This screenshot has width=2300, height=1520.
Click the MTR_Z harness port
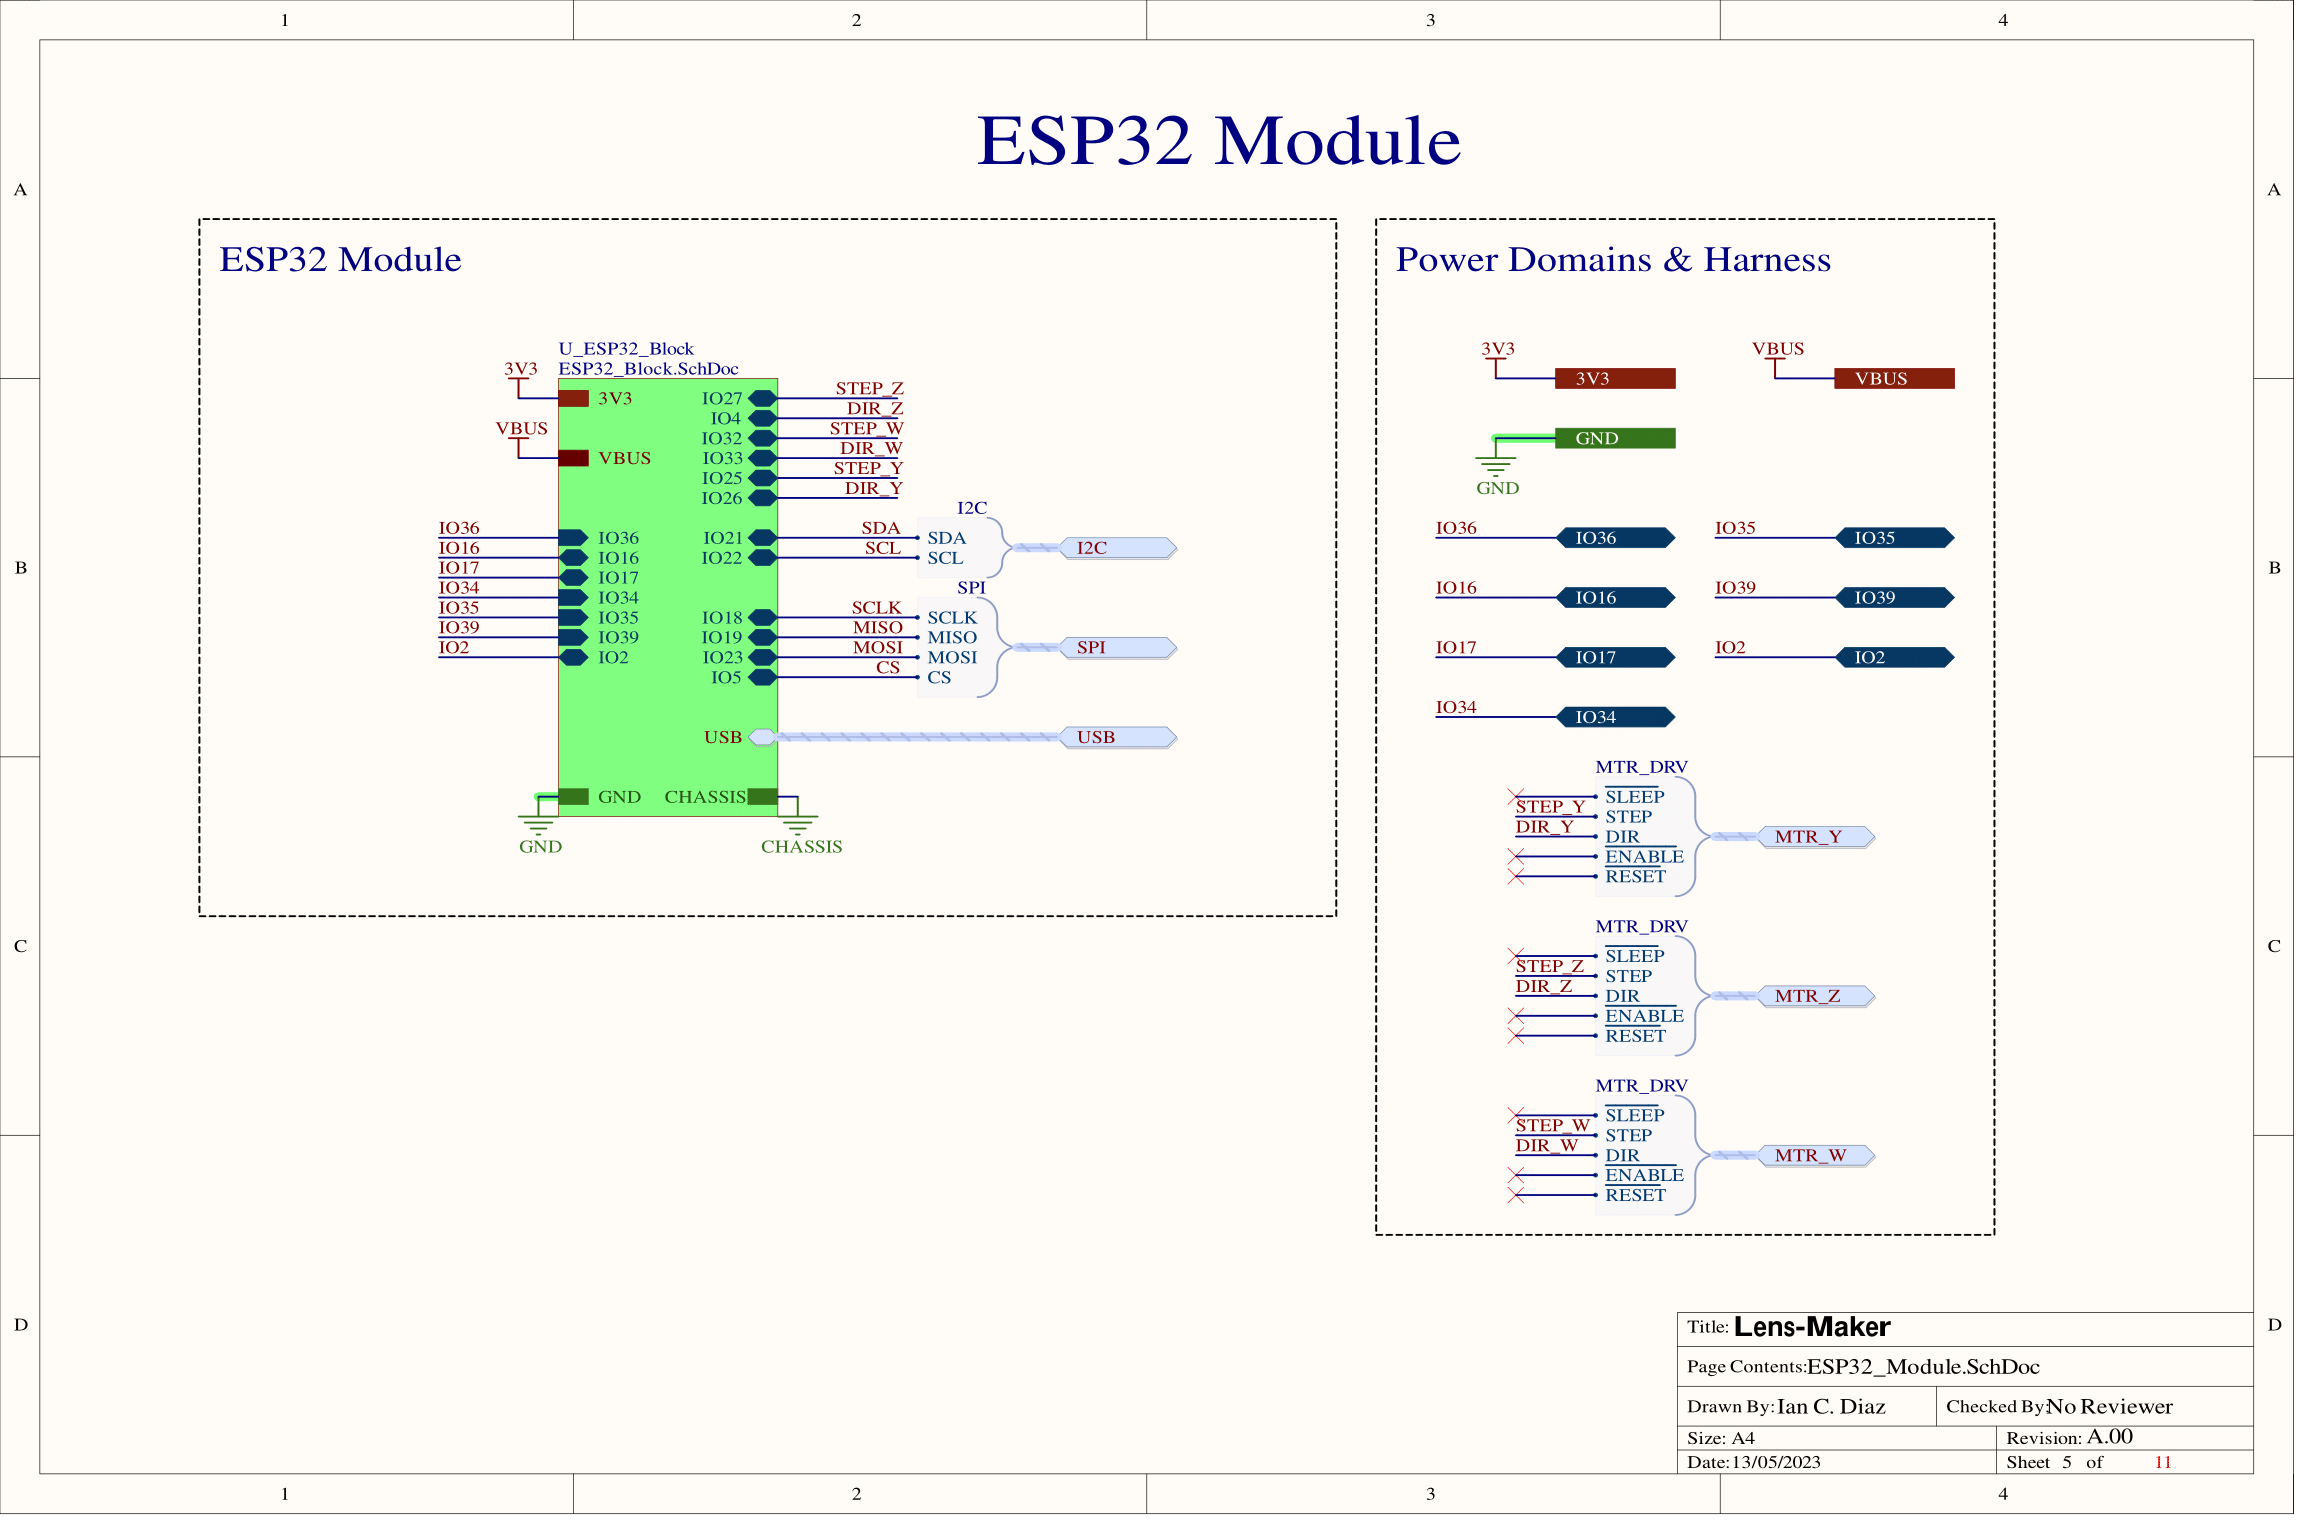(1814, 996)
